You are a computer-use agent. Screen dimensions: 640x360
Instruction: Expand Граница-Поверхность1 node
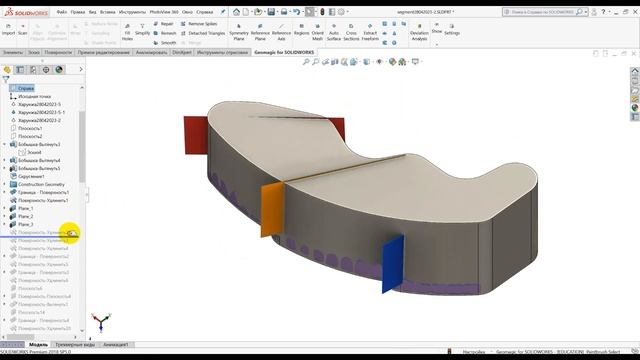4,192
